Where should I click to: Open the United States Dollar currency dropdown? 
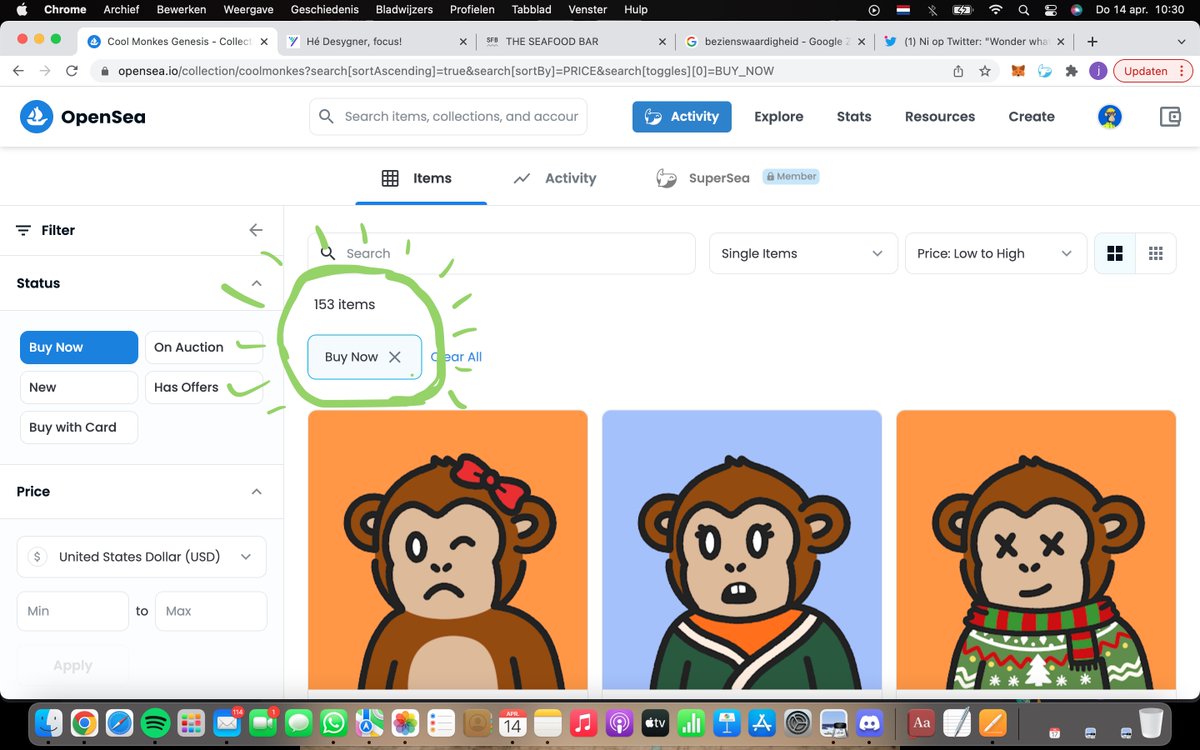pos(142,557)
